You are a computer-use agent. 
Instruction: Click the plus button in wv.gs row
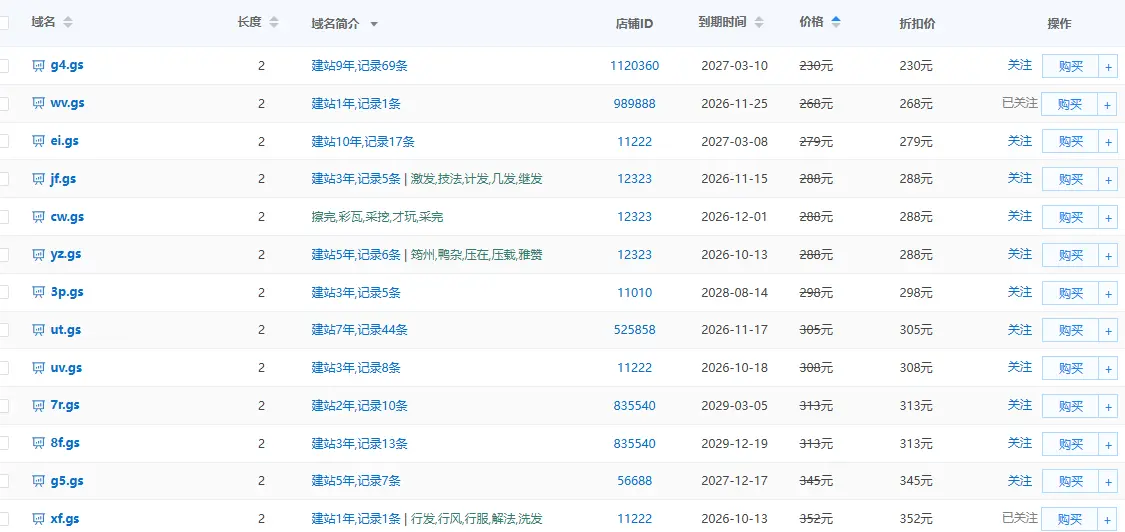coord(1108,104)
